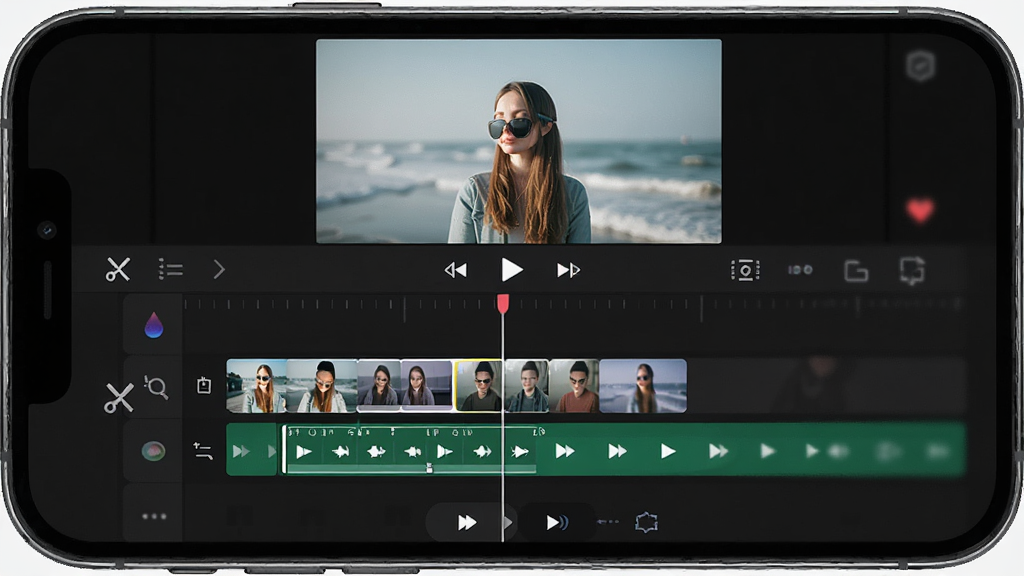The height and width of the screenshot is (576, 1024).
Task: Click the red playhead marker on the ruler
Action: (x=503, y=304)
